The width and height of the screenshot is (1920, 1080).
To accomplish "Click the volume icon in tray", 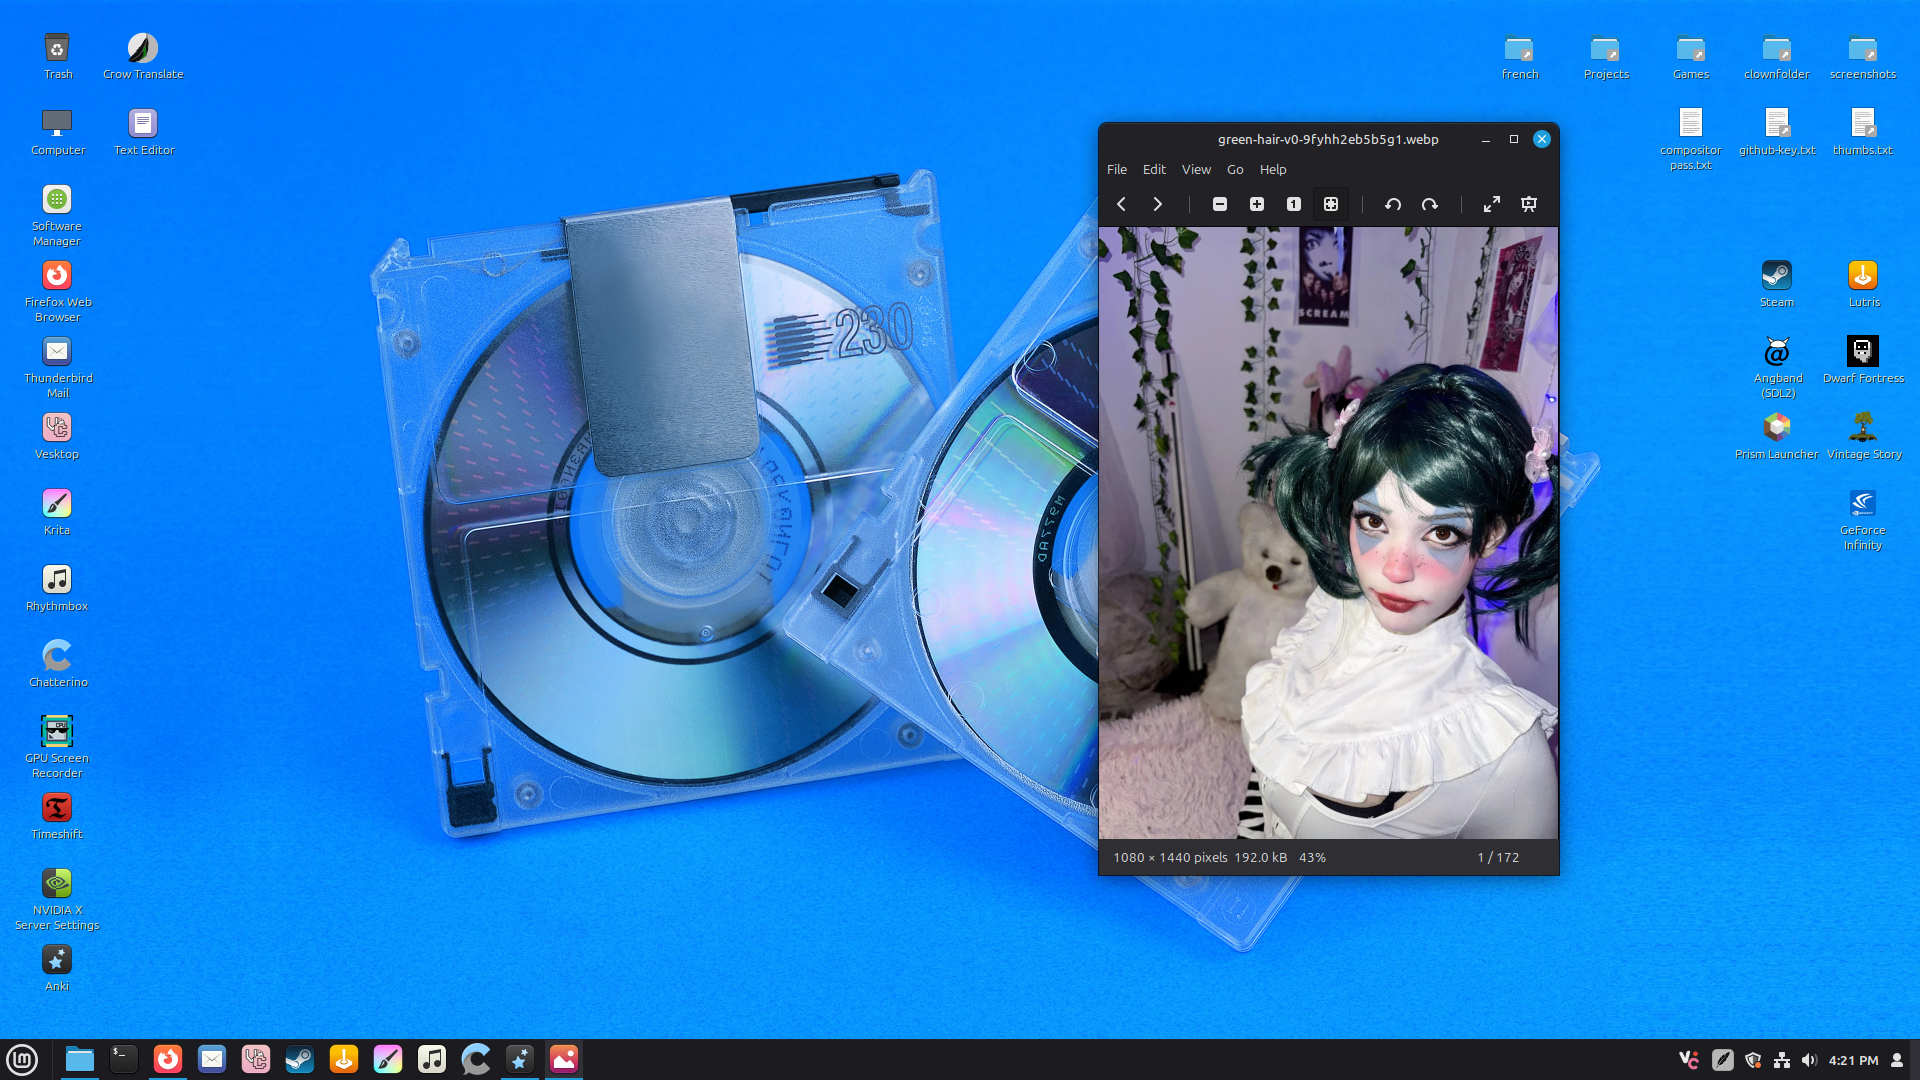I will [1809, 1060].
